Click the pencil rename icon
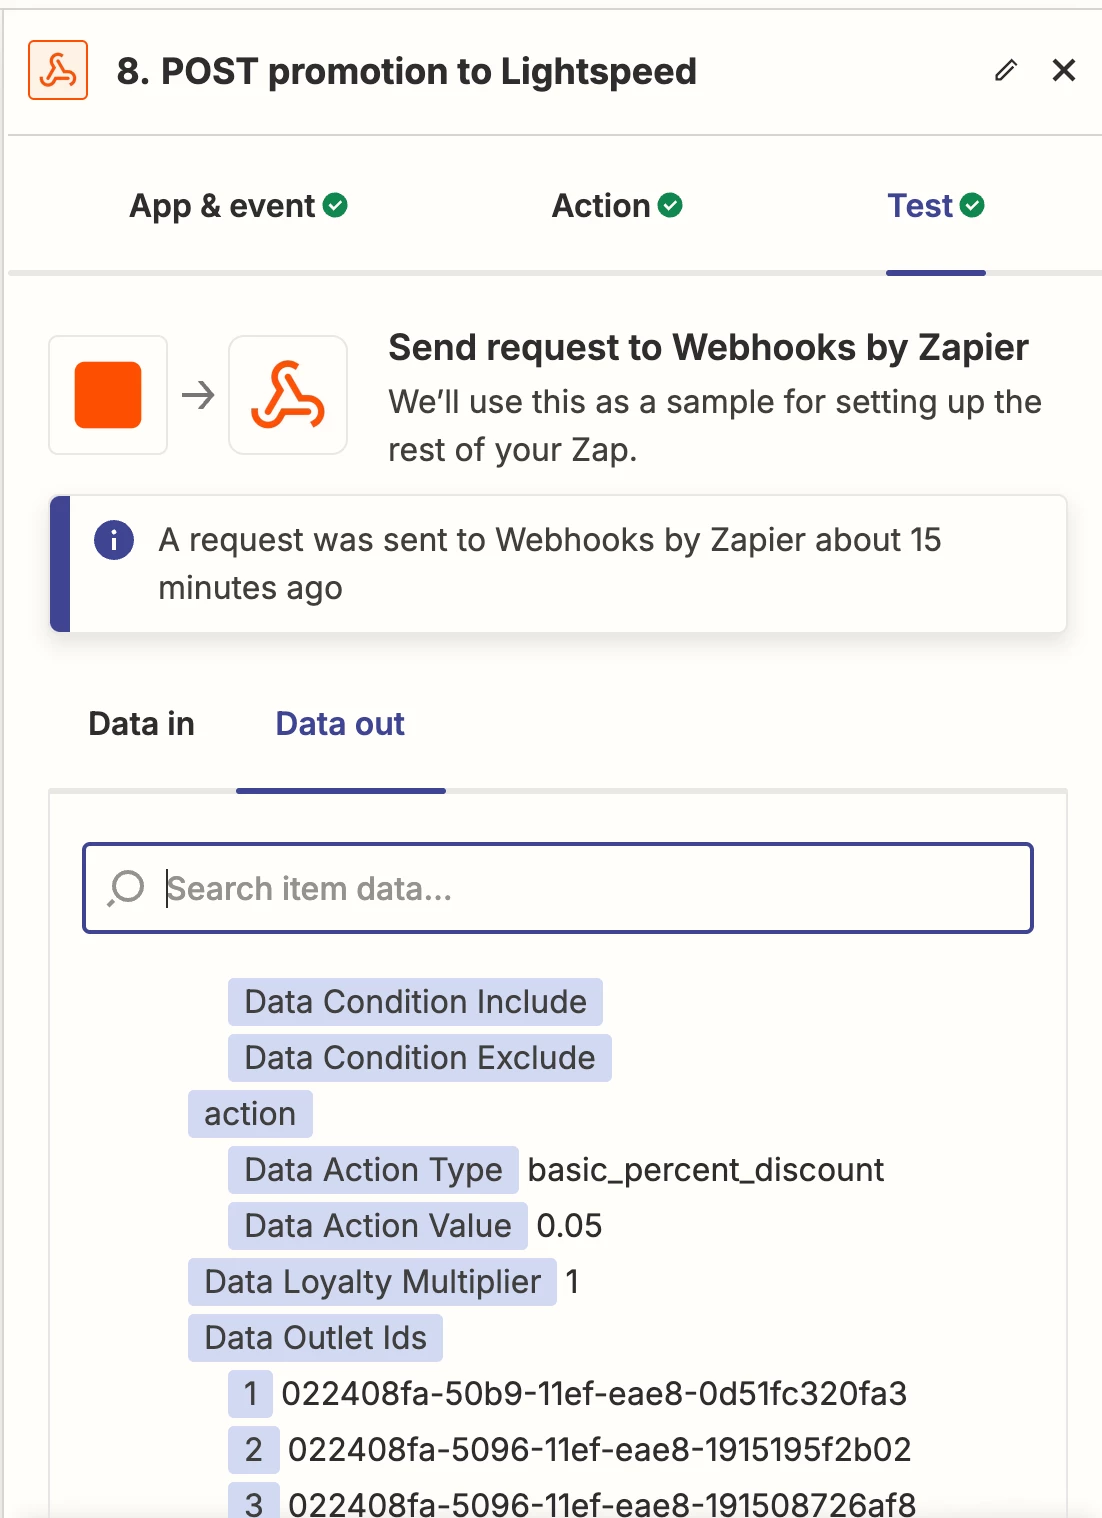The image size is (1102, 1518). click(1006, 70)
